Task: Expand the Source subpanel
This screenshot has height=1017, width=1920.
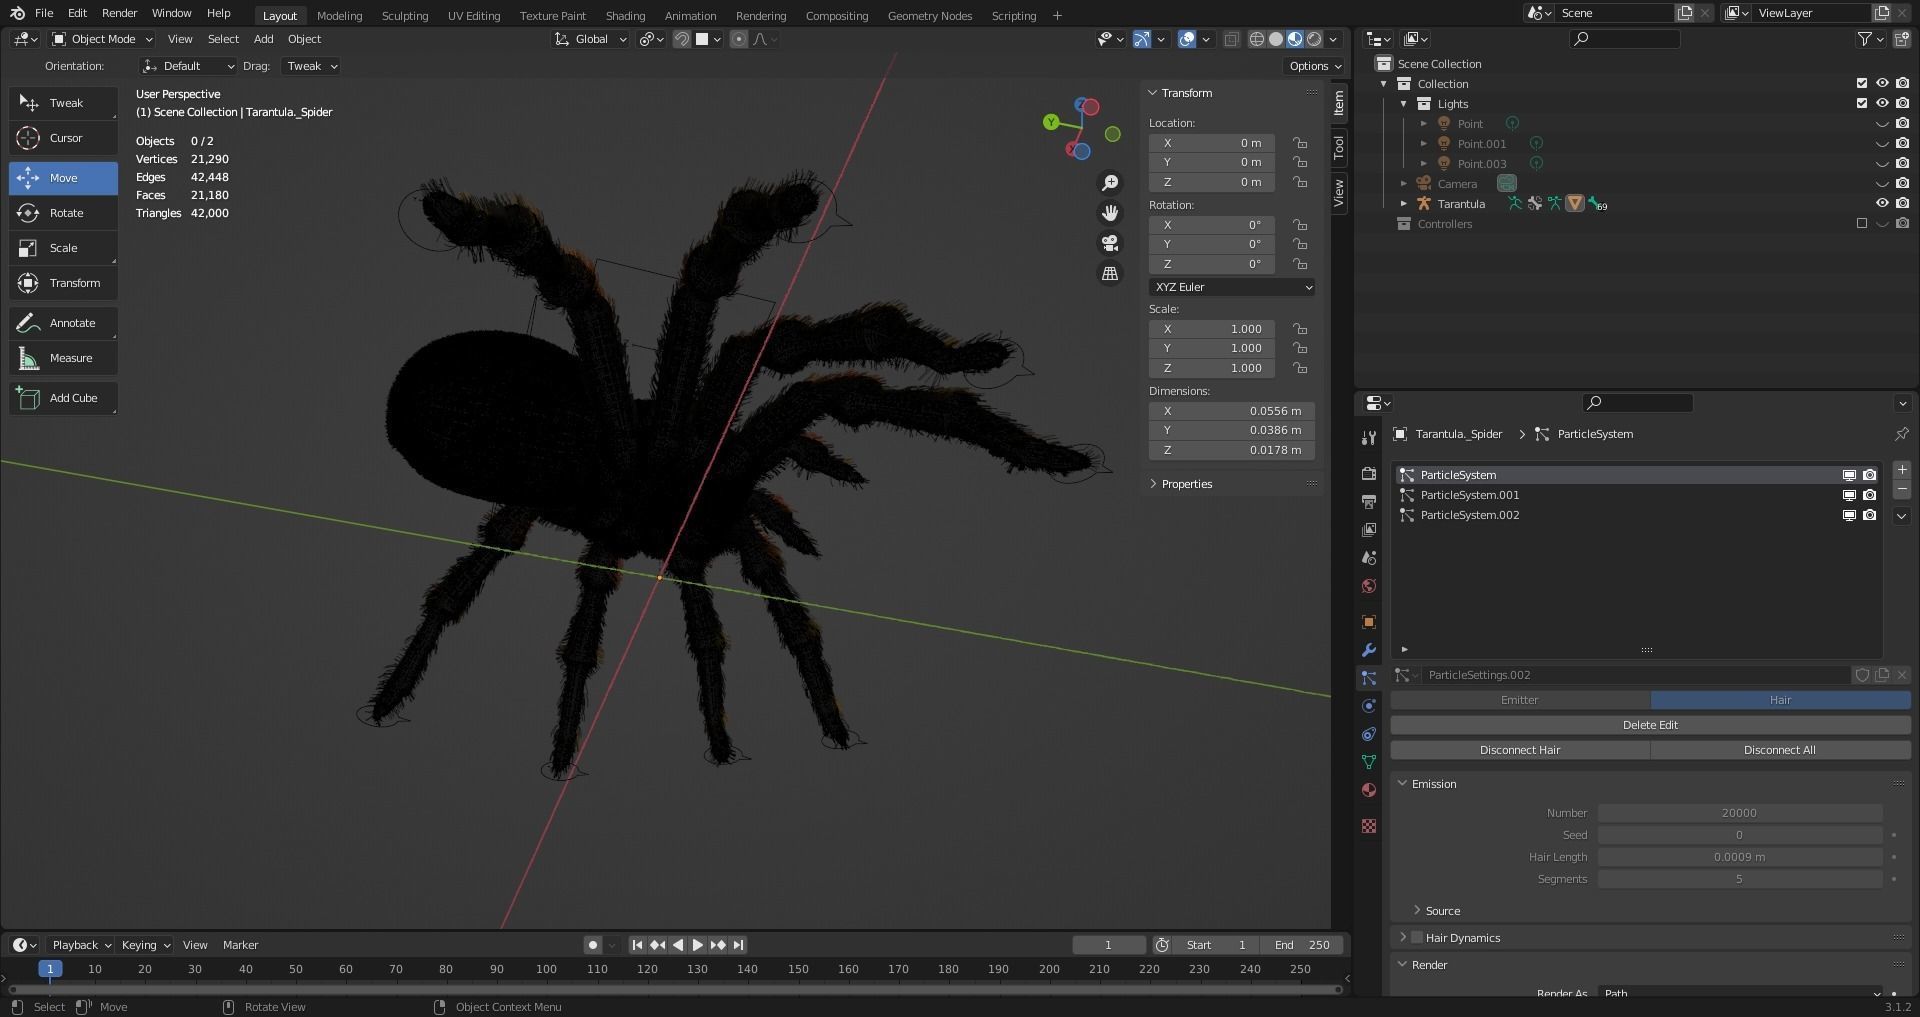Action: tap(1442, 911)
